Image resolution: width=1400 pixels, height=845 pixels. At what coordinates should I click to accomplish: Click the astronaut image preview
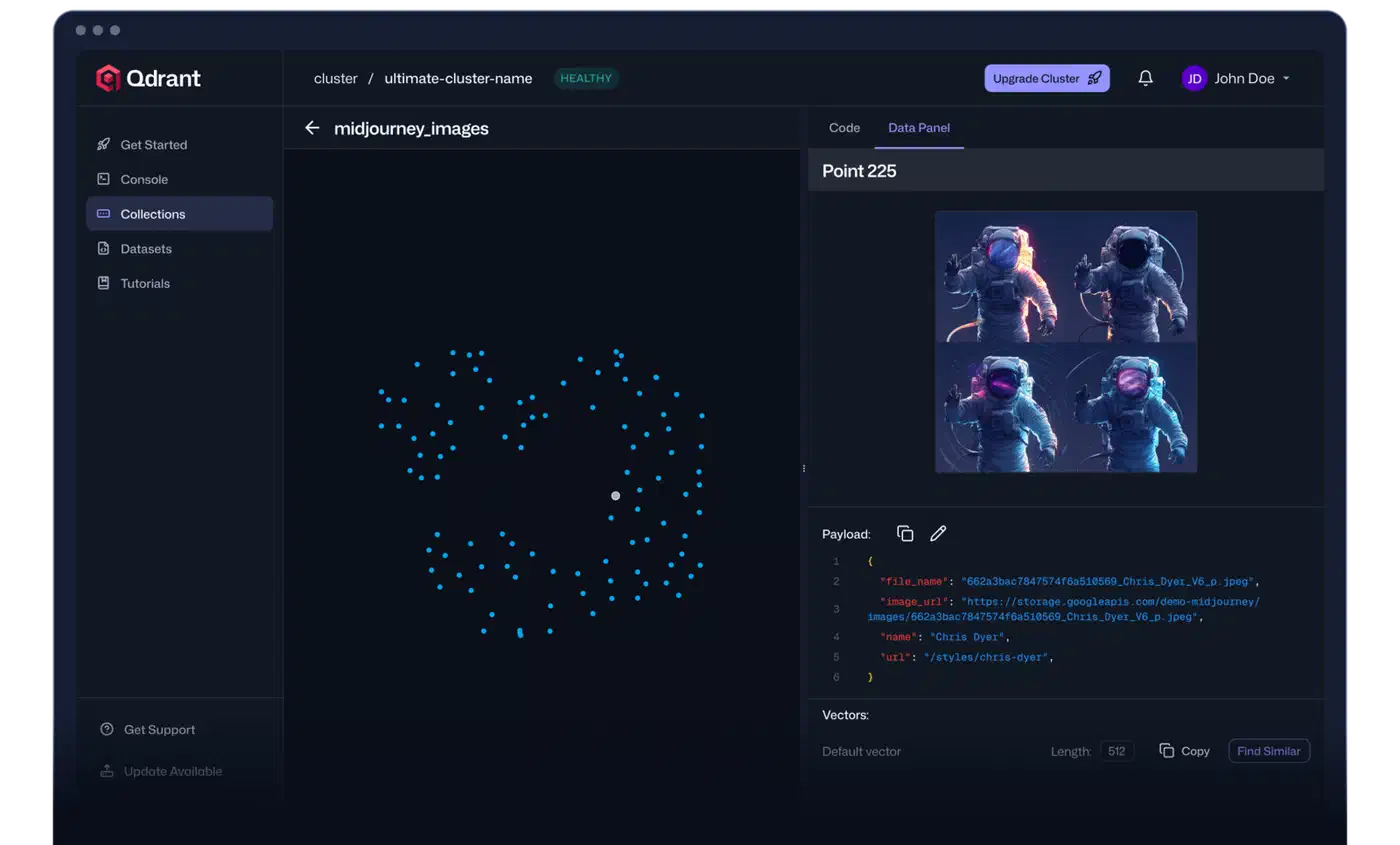pyautogui.click(x=1065, y=341)
